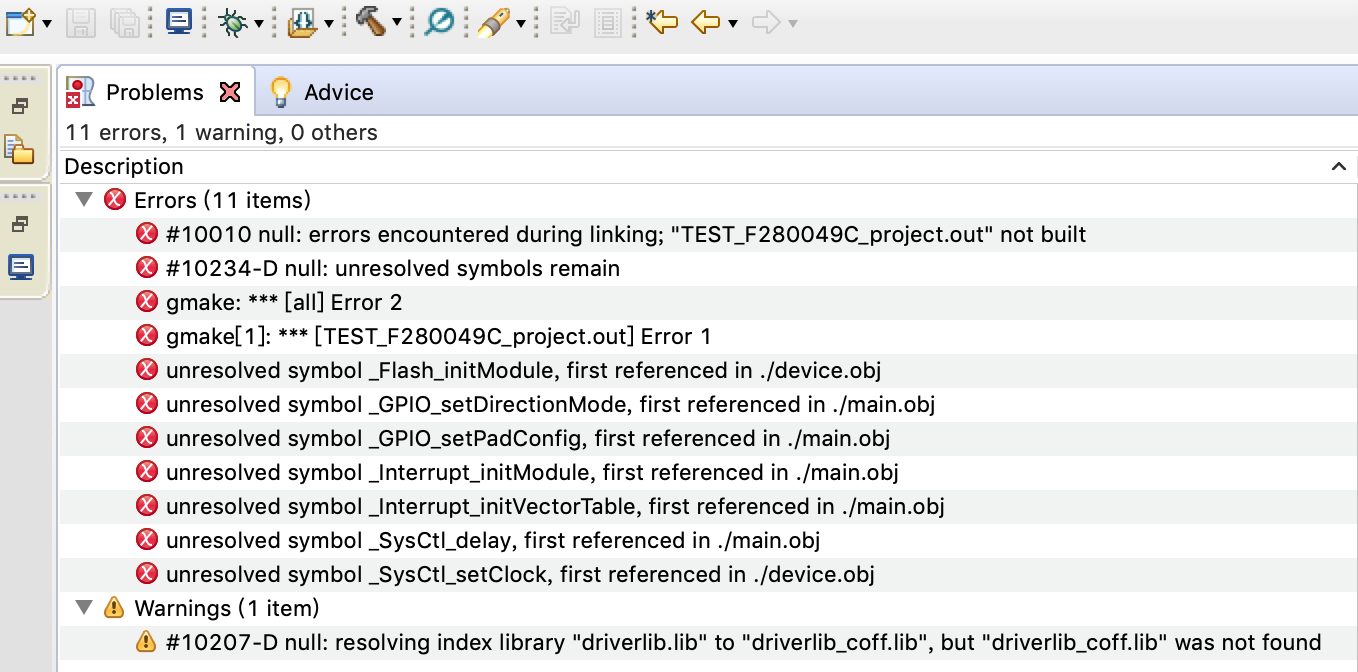Click the Back navigation arrow

[705, 21]
